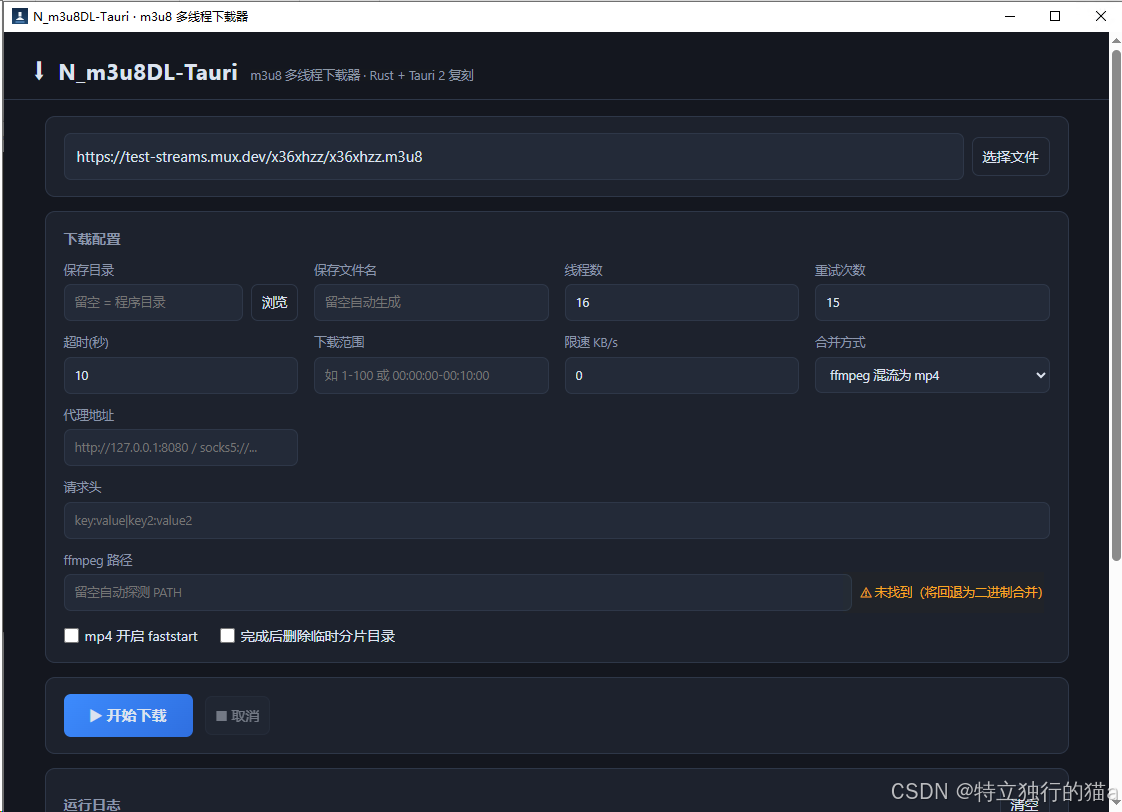The image size is (1122, 812).
Task: Click the app icon in title bar
Action: click(20, 16)
